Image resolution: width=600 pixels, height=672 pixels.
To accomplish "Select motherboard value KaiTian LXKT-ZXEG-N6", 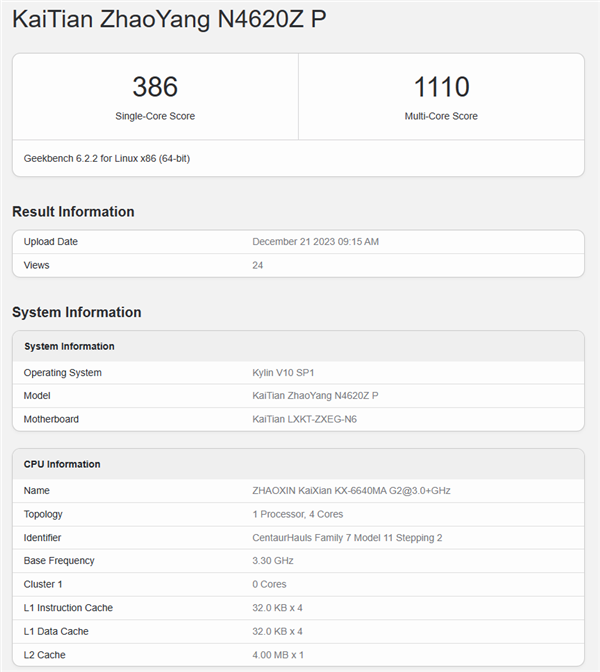I will (304, 419).
